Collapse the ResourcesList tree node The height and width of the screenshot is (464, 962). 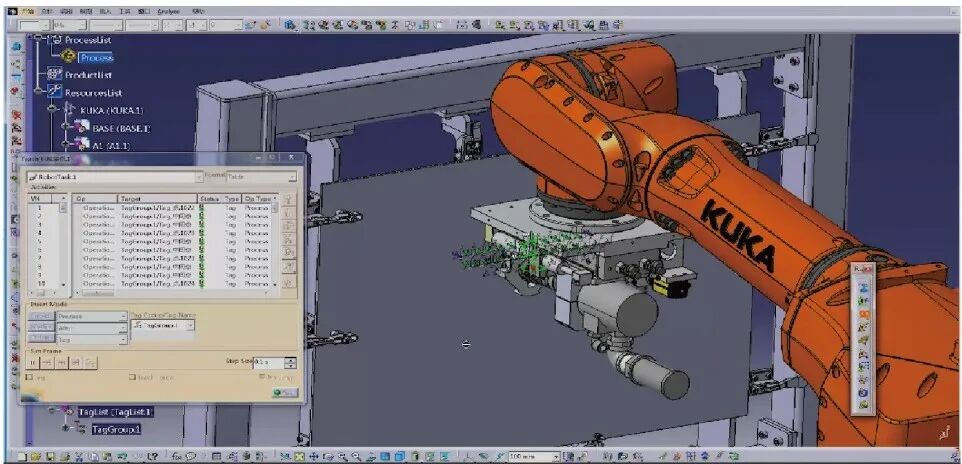pos(38,92)
